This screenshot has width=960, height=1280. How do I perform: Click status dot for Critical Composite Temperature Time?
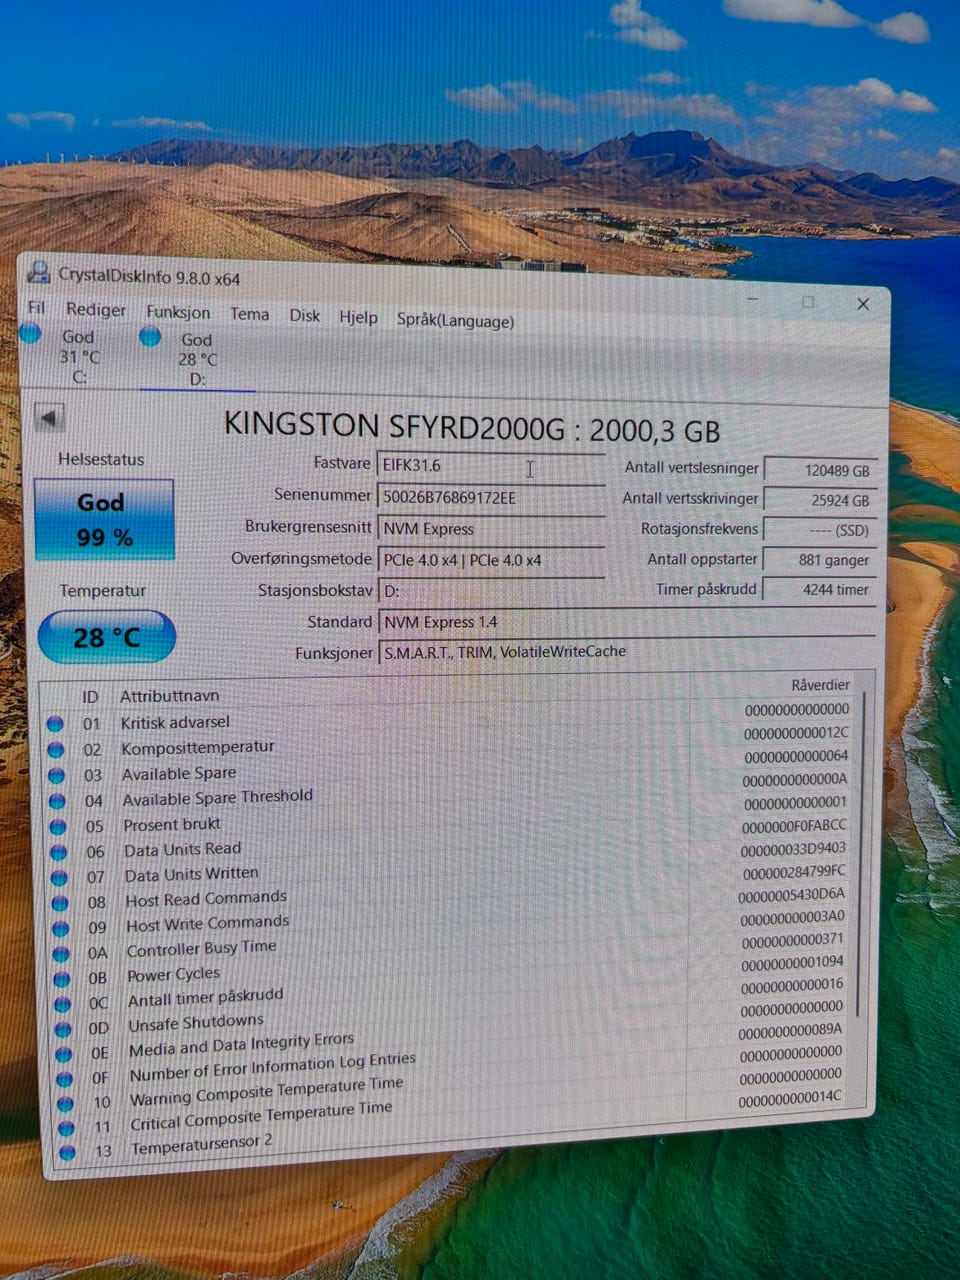(66, 1128)
